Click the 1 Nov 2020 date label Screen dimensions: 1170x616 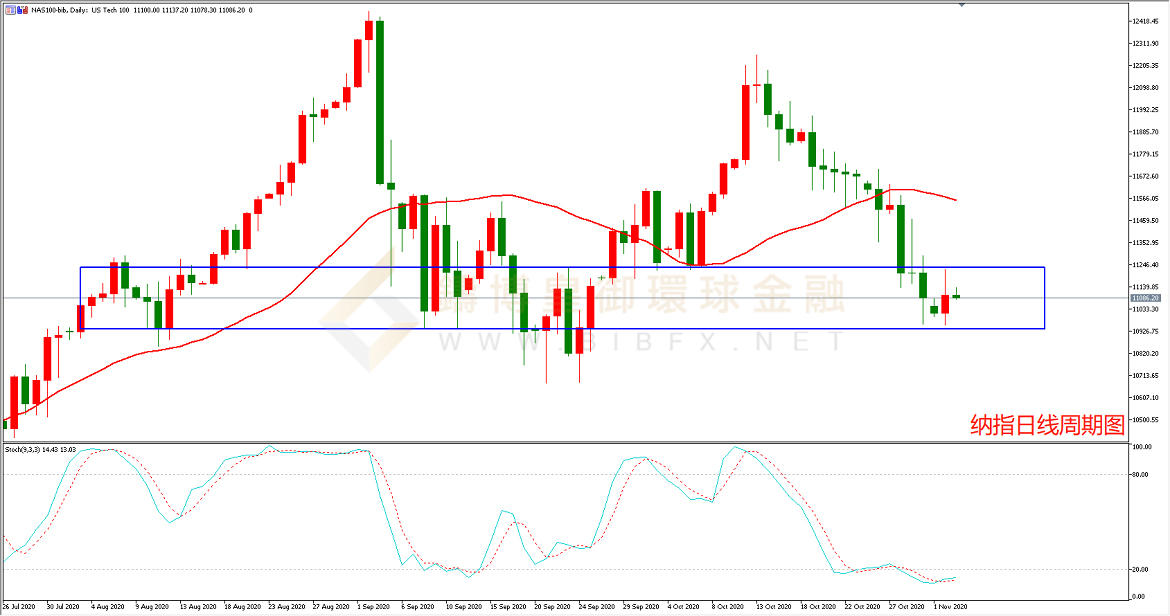(950, 606)
